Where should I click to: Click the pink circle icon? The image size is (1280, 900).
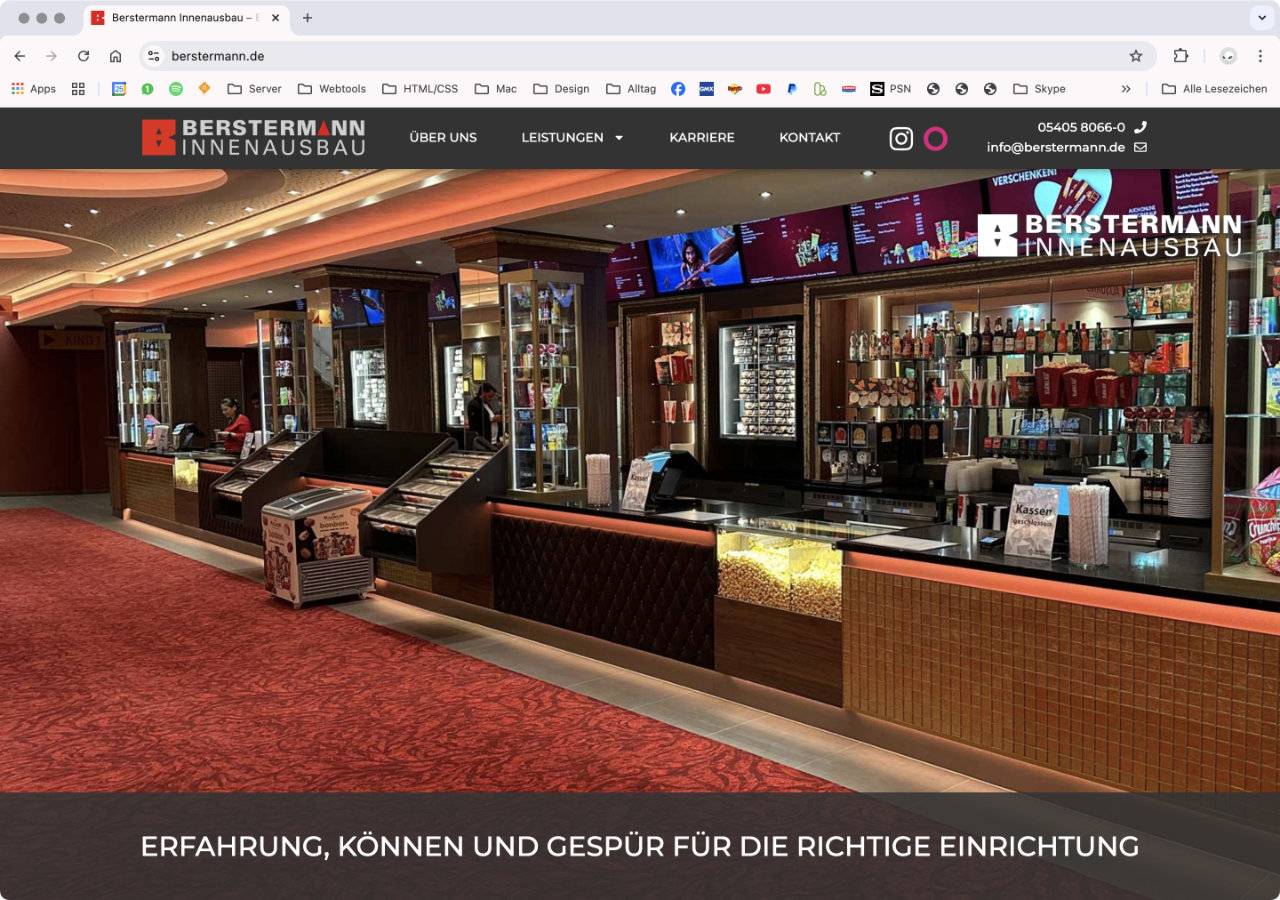tap(935, 139)
